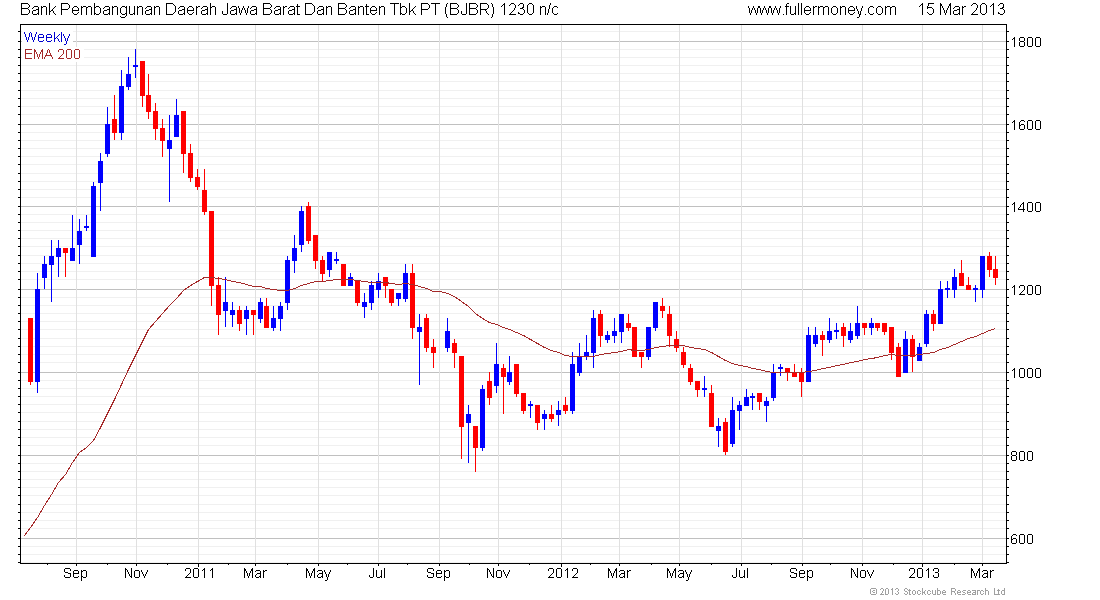Click the 'Mar' label after 2011

(x=255, y=573)
